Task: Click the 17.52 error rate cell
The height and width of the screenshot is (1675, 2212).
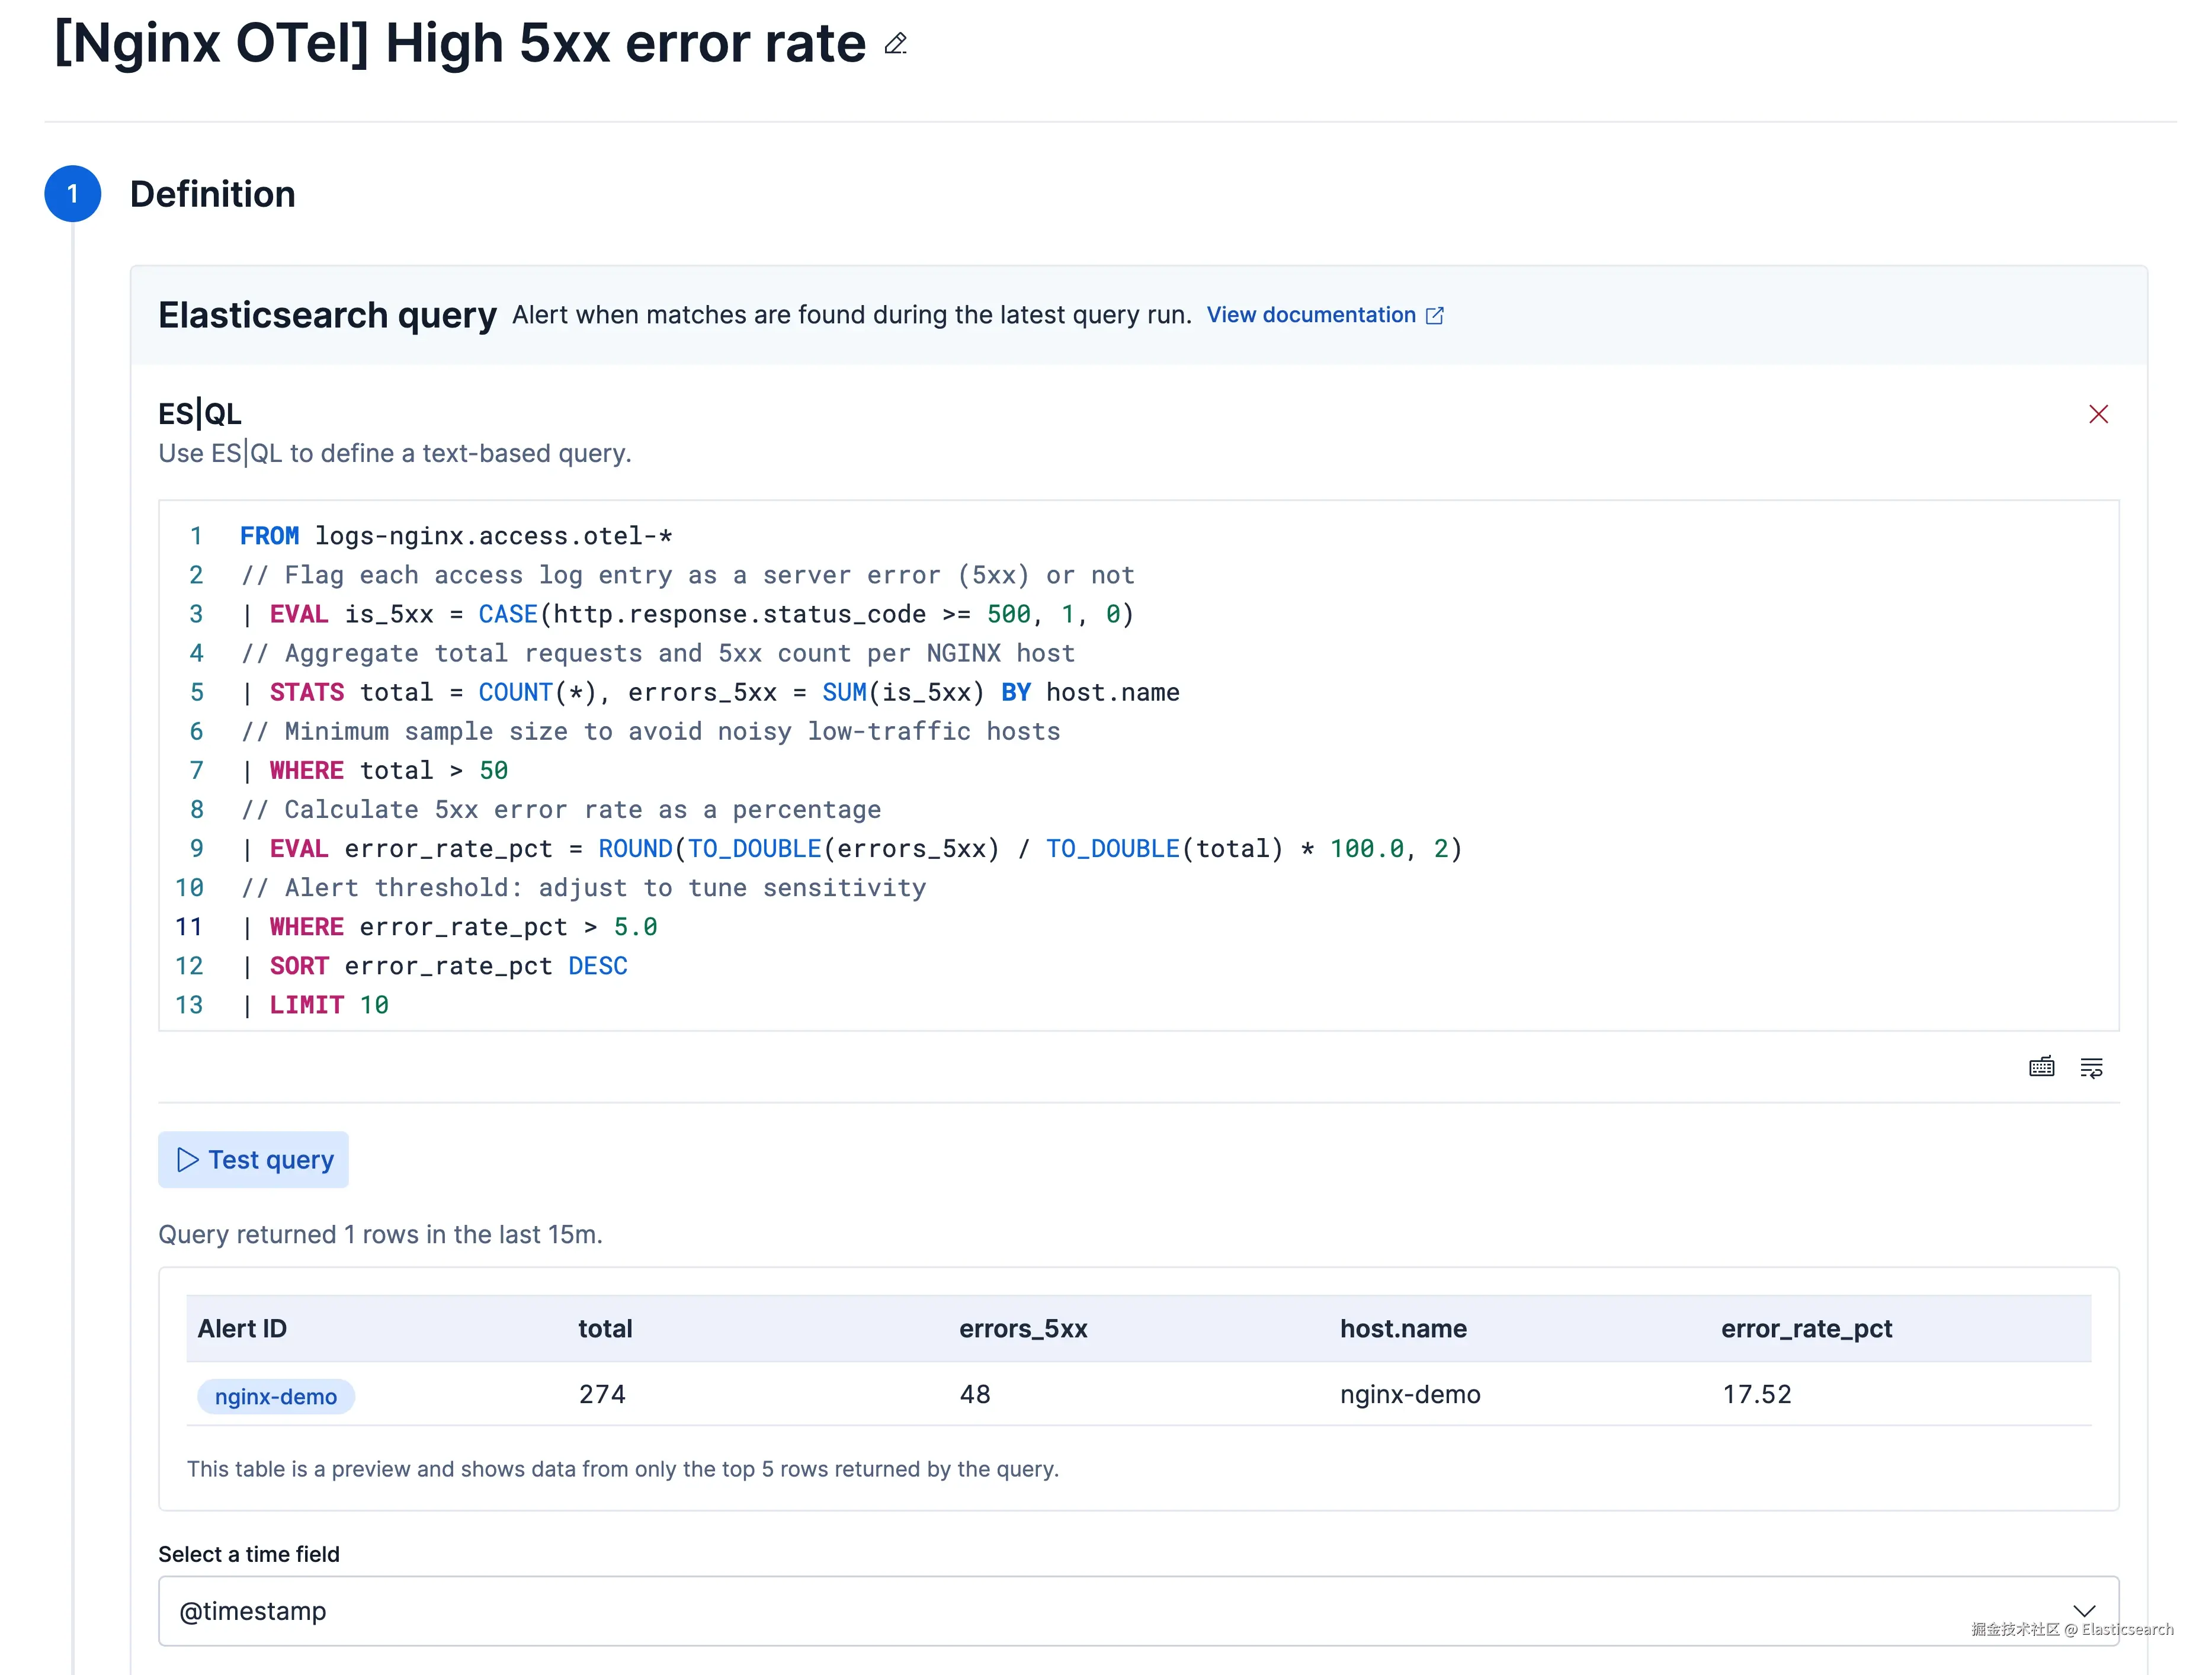Action: coord(1756,1394)
